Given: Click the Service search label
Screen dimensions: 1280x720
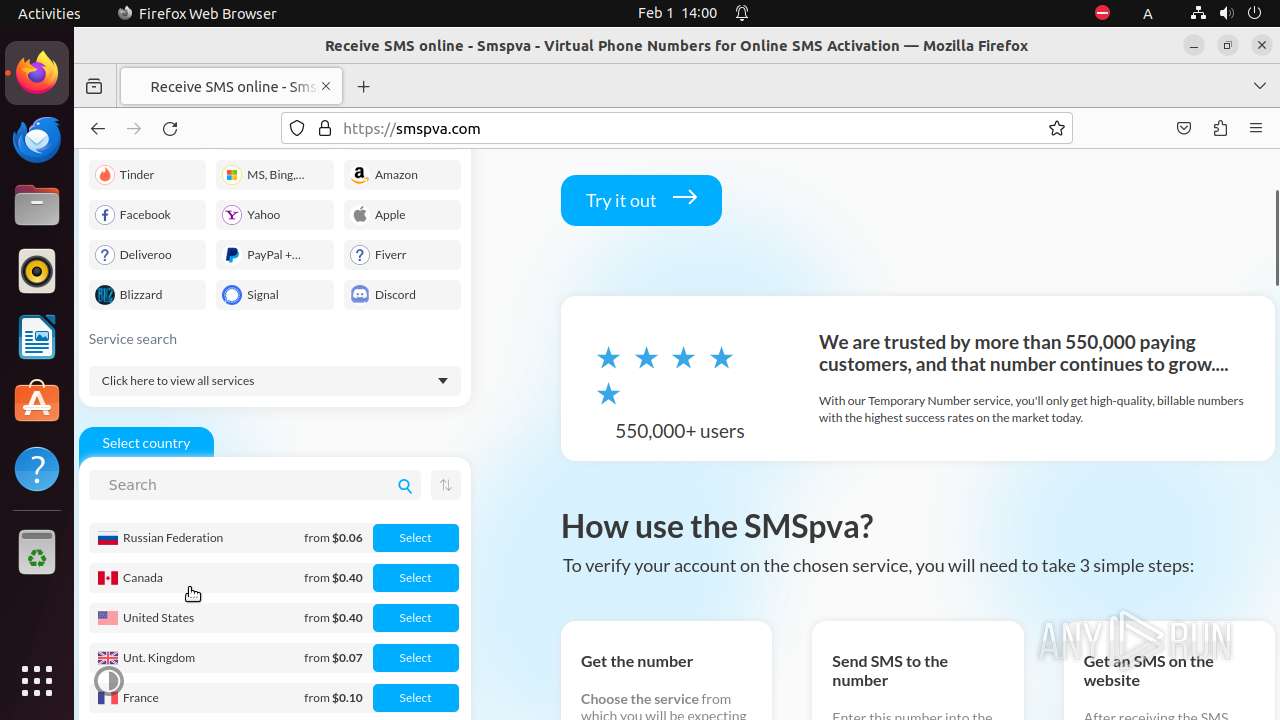Looking at the screenshot, I should click(133, 339).
